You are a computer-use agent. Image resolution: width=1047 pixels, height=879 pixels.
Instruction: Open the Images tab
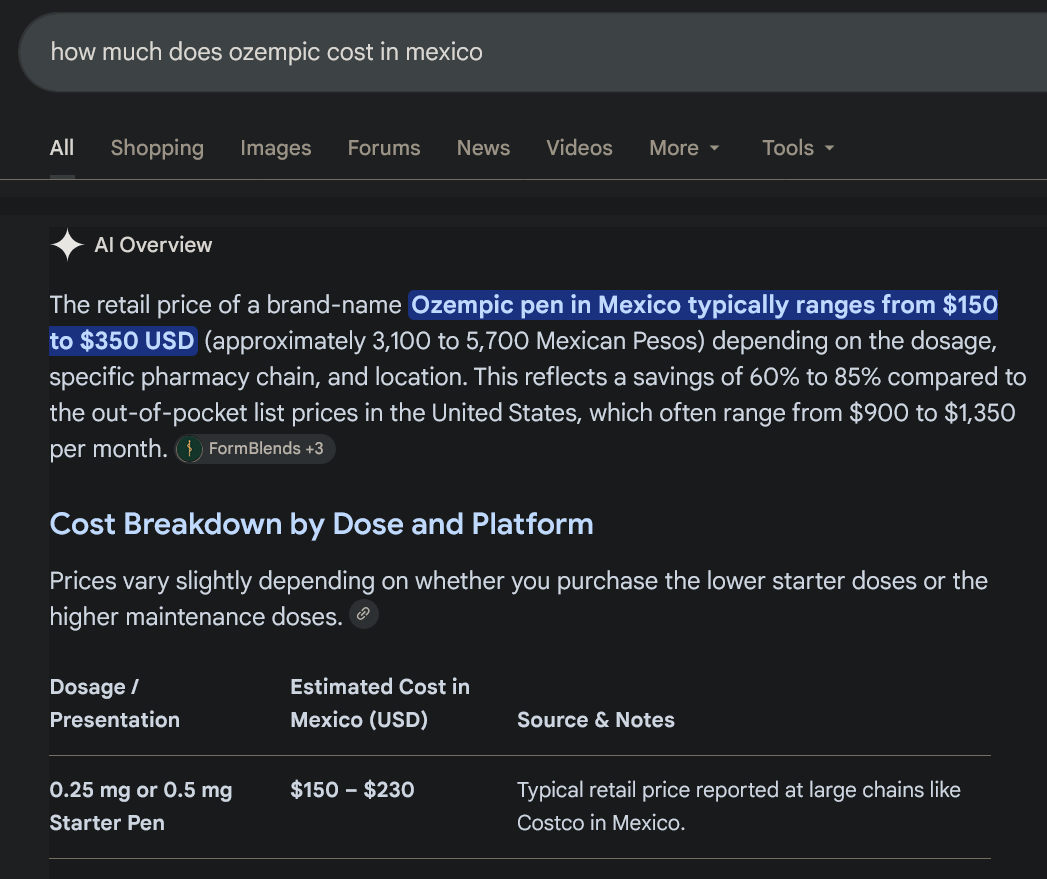pos(276,148)
